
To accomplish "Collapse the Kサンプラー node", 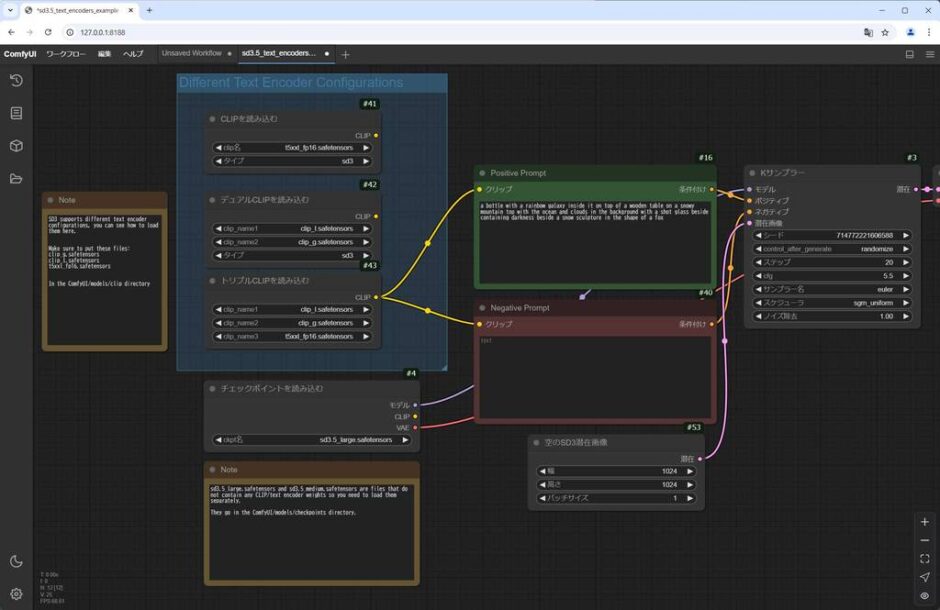I will 752,173.
